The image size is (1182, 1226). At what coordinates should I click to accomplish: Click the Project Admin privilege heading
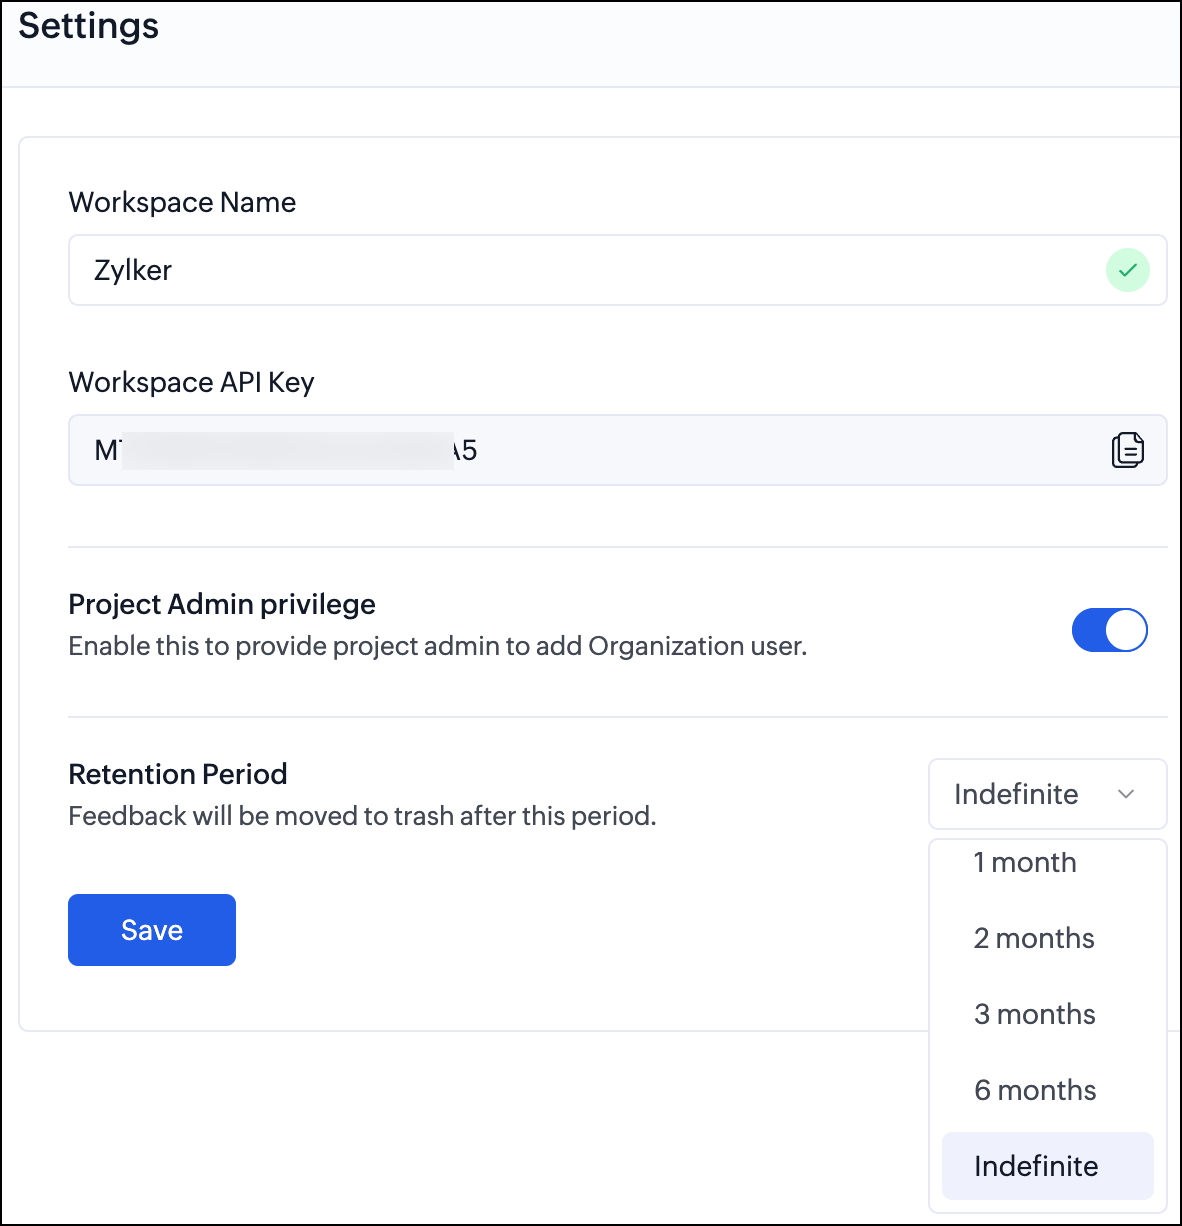222,604
